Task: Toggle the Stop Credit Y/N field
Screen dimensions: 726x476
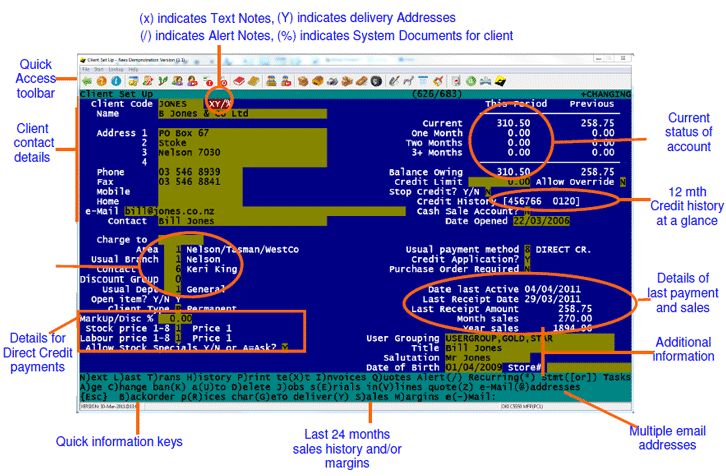Action: point(487,191)
